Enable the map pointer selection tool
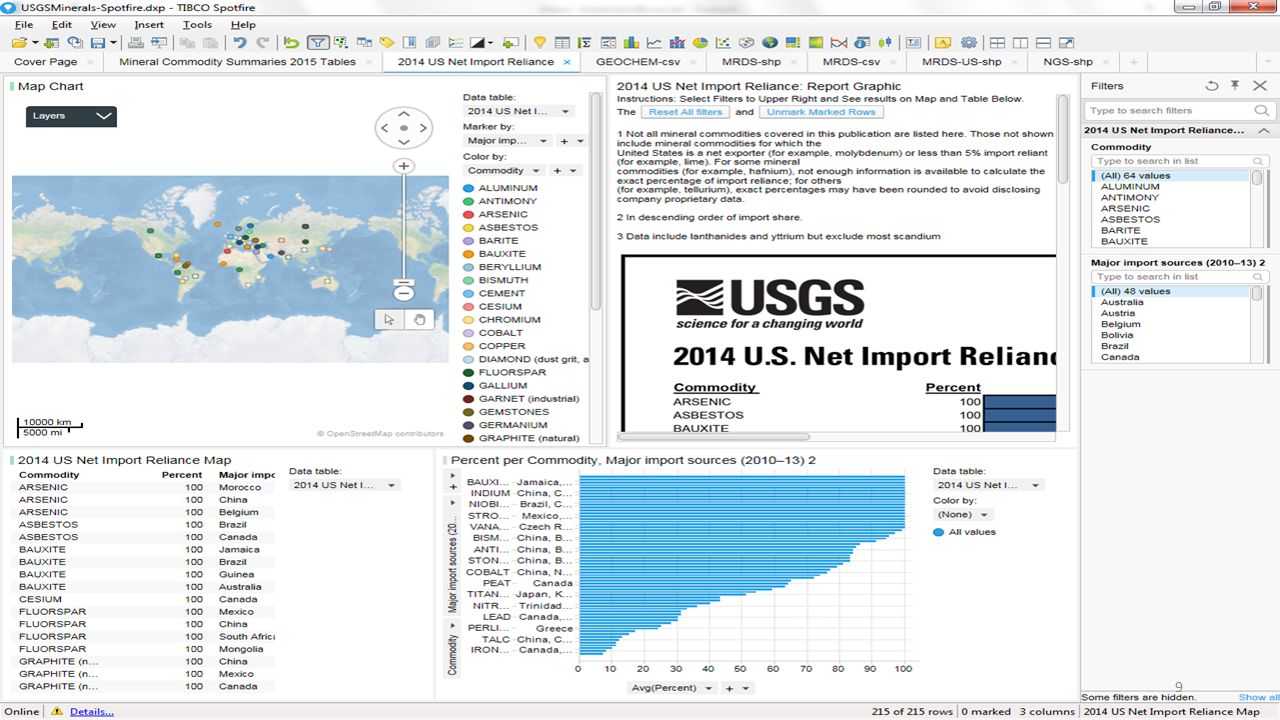Screen dimensions: 1280x720 pos(389,319)
